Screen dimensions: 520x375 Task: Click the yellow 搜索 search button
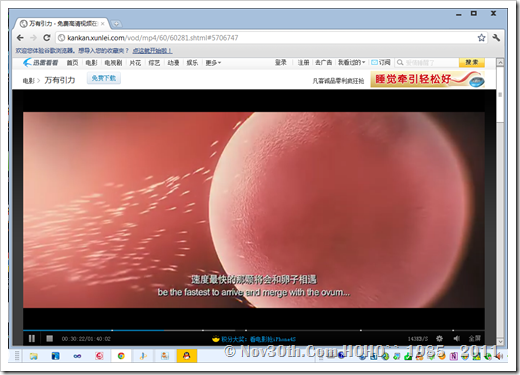point(472,63)
